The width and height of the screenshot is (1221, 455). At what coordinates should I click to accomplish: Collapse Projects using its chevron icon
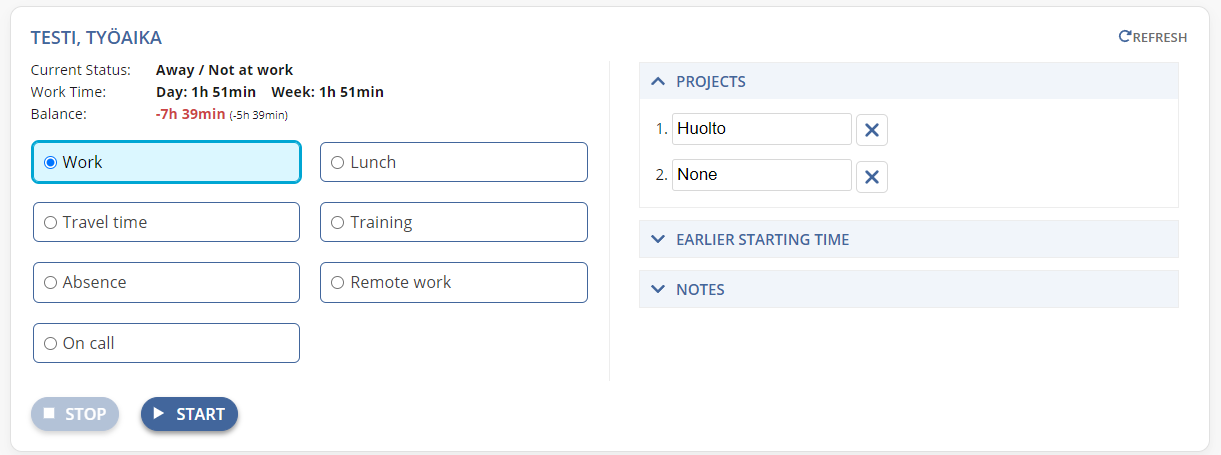(657, 81)
